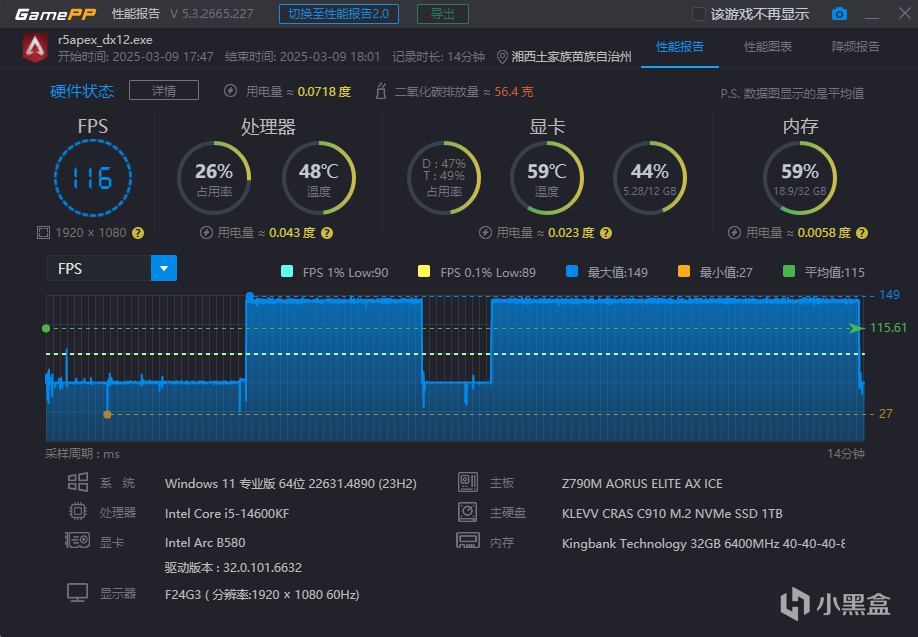Click lightning icon beside GPU 0.023 度
Viewport: 918px width, 637px height.
pos(485,232)
